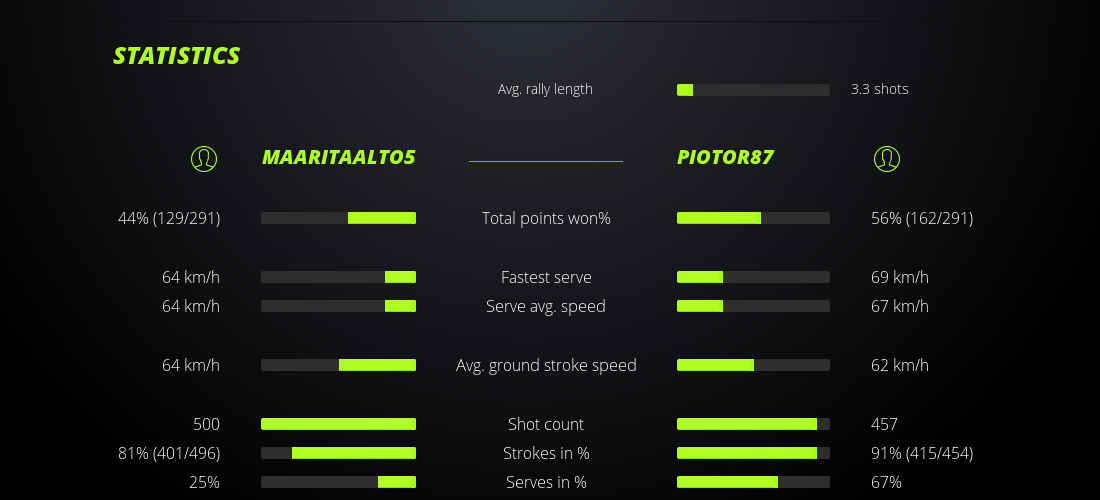Click the Avg. rally length progress bar
Viewport: 1100px width, 500px height.
753,90
